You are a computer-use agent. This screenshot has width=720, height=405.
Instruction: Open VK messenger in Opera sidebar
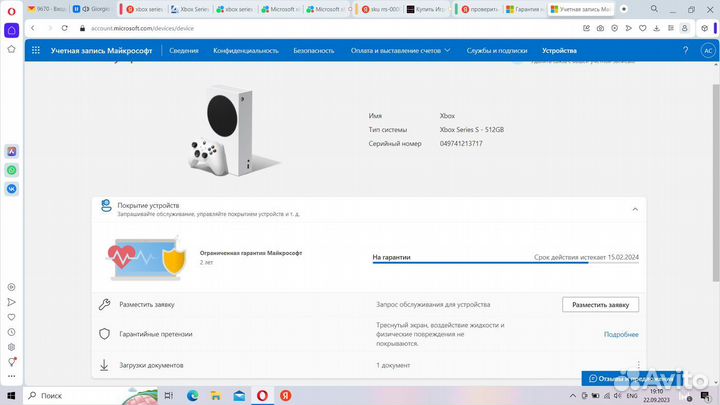[x=11, y=189]
